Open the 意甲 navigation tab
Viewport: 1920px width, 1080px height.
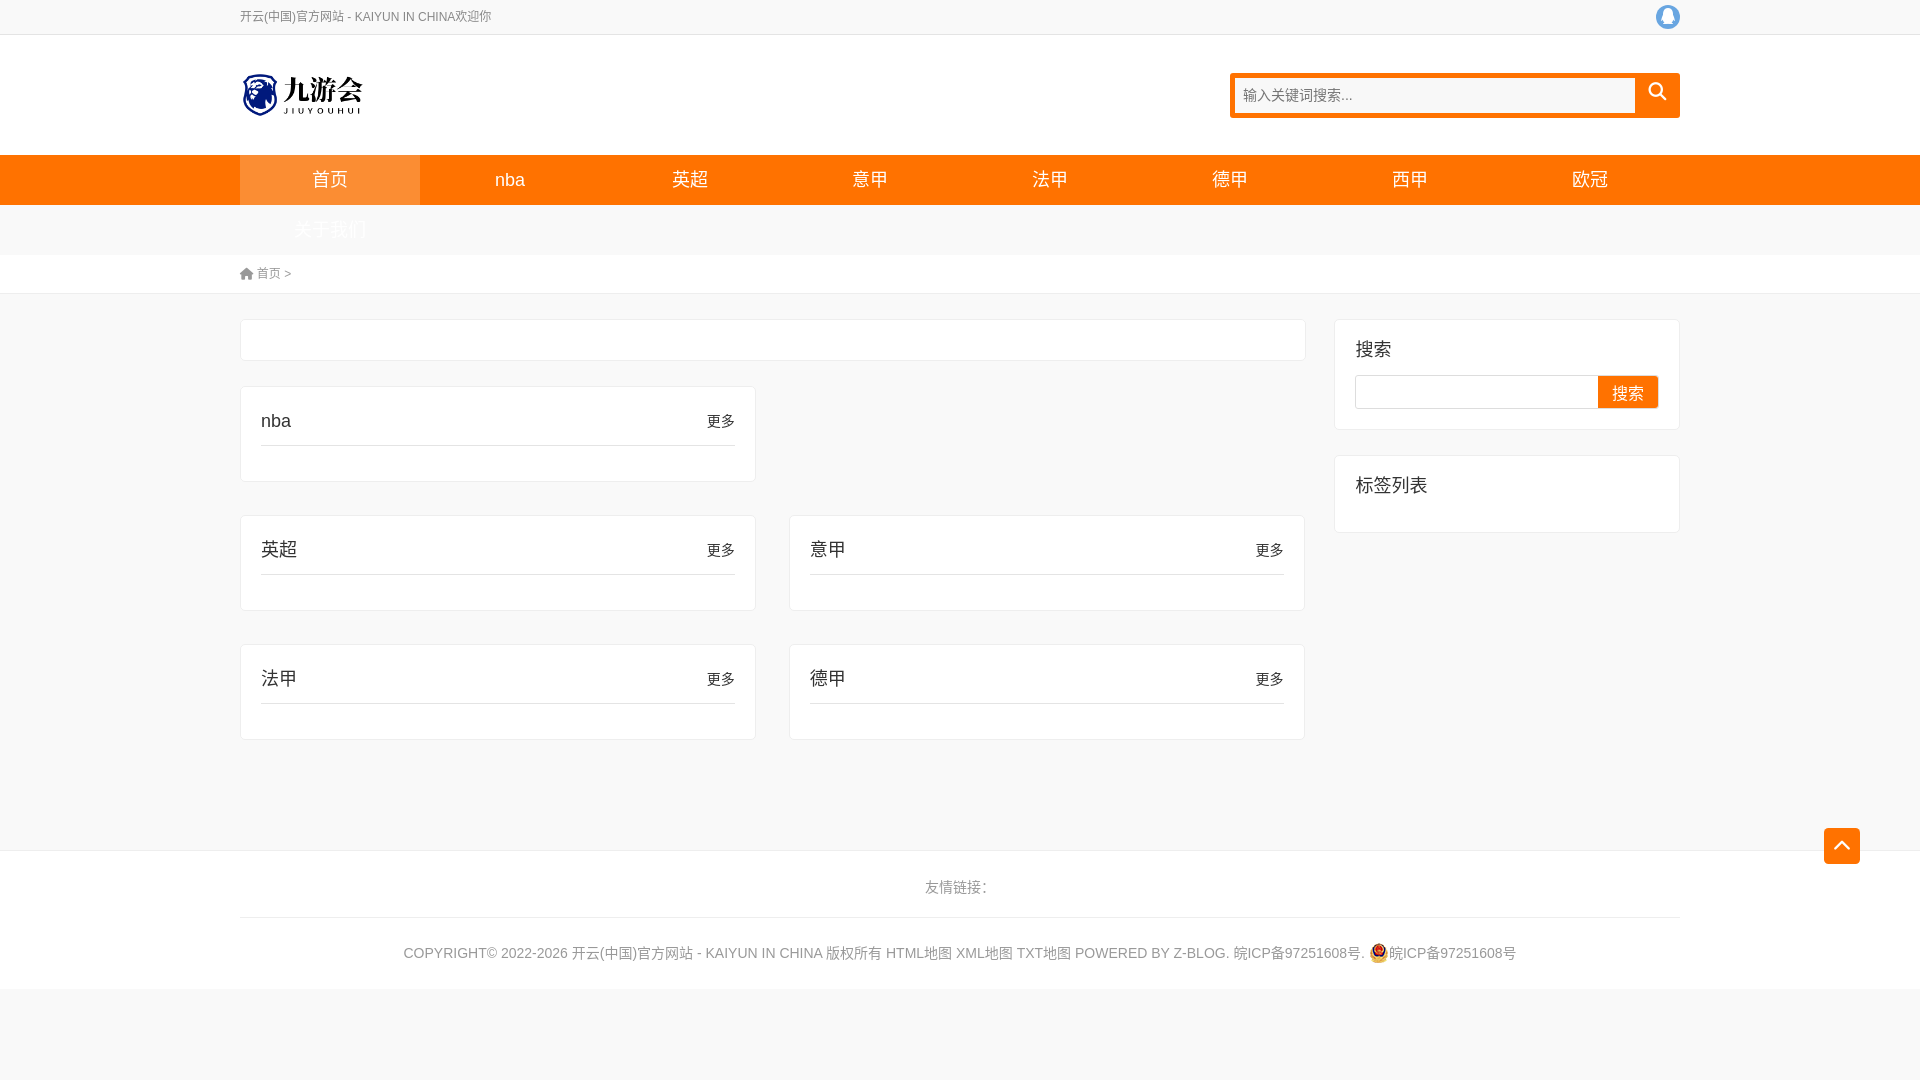coord(870,180)
